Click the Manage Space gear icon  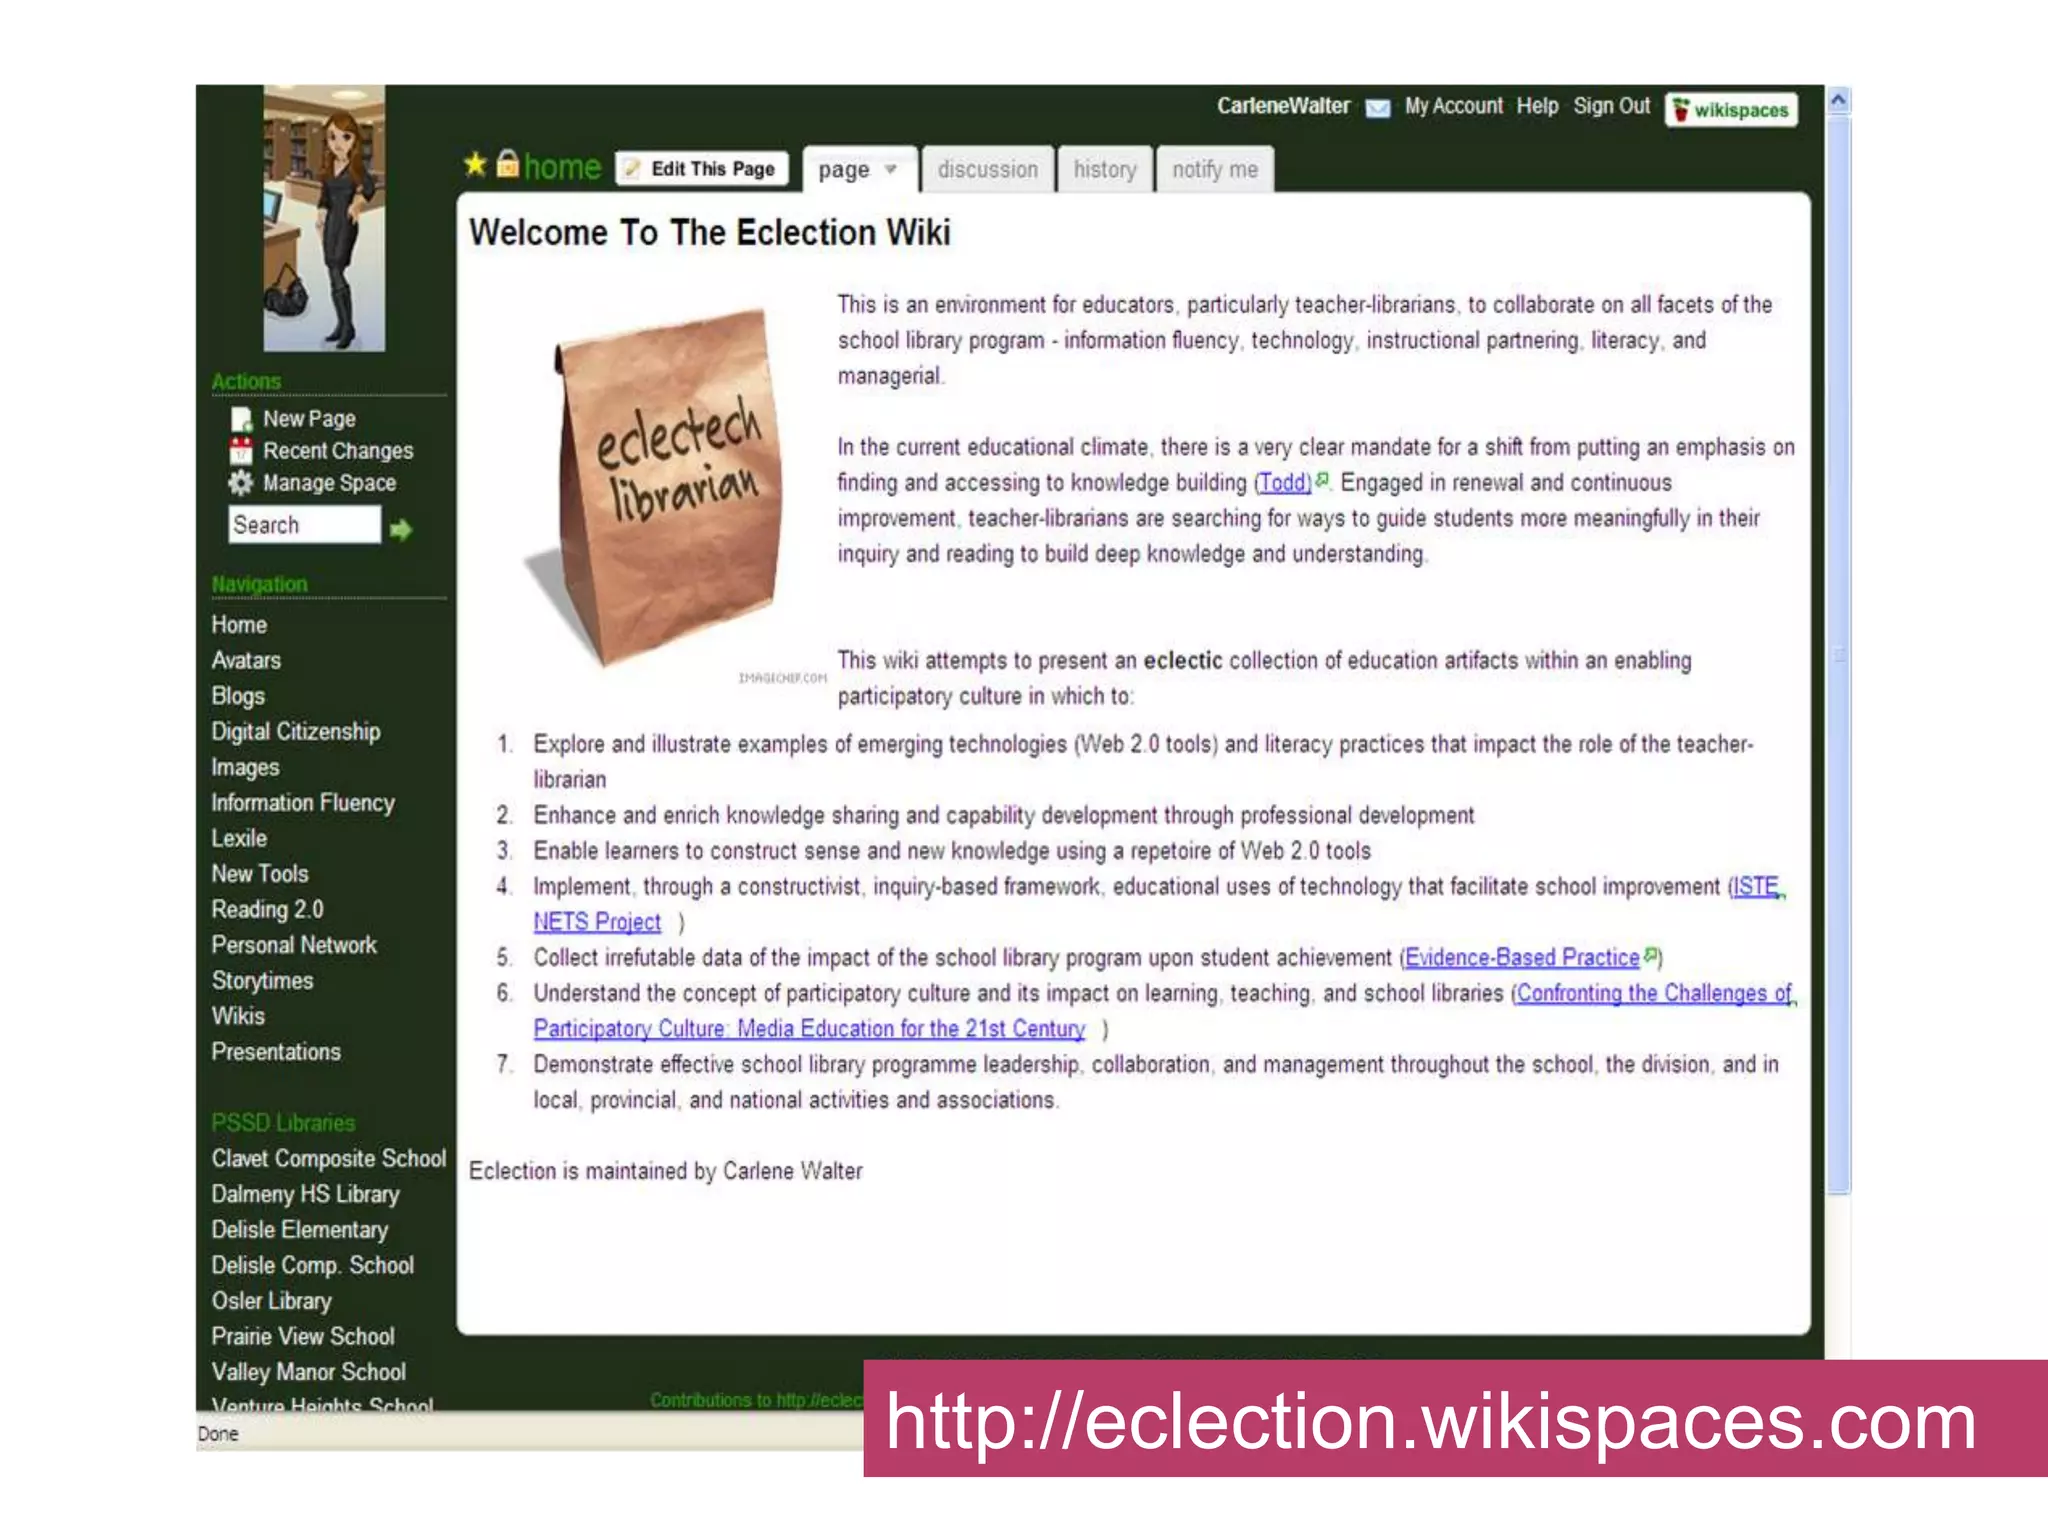point(241,483)
